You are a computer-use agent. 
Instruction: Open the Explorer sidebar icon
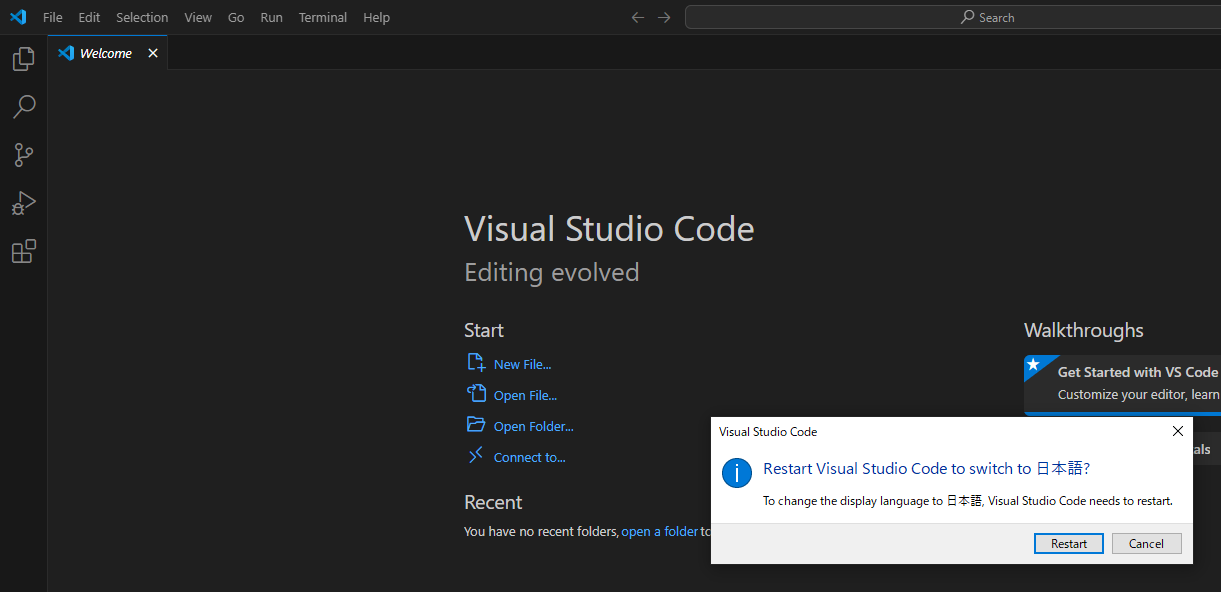click(23, 59)
